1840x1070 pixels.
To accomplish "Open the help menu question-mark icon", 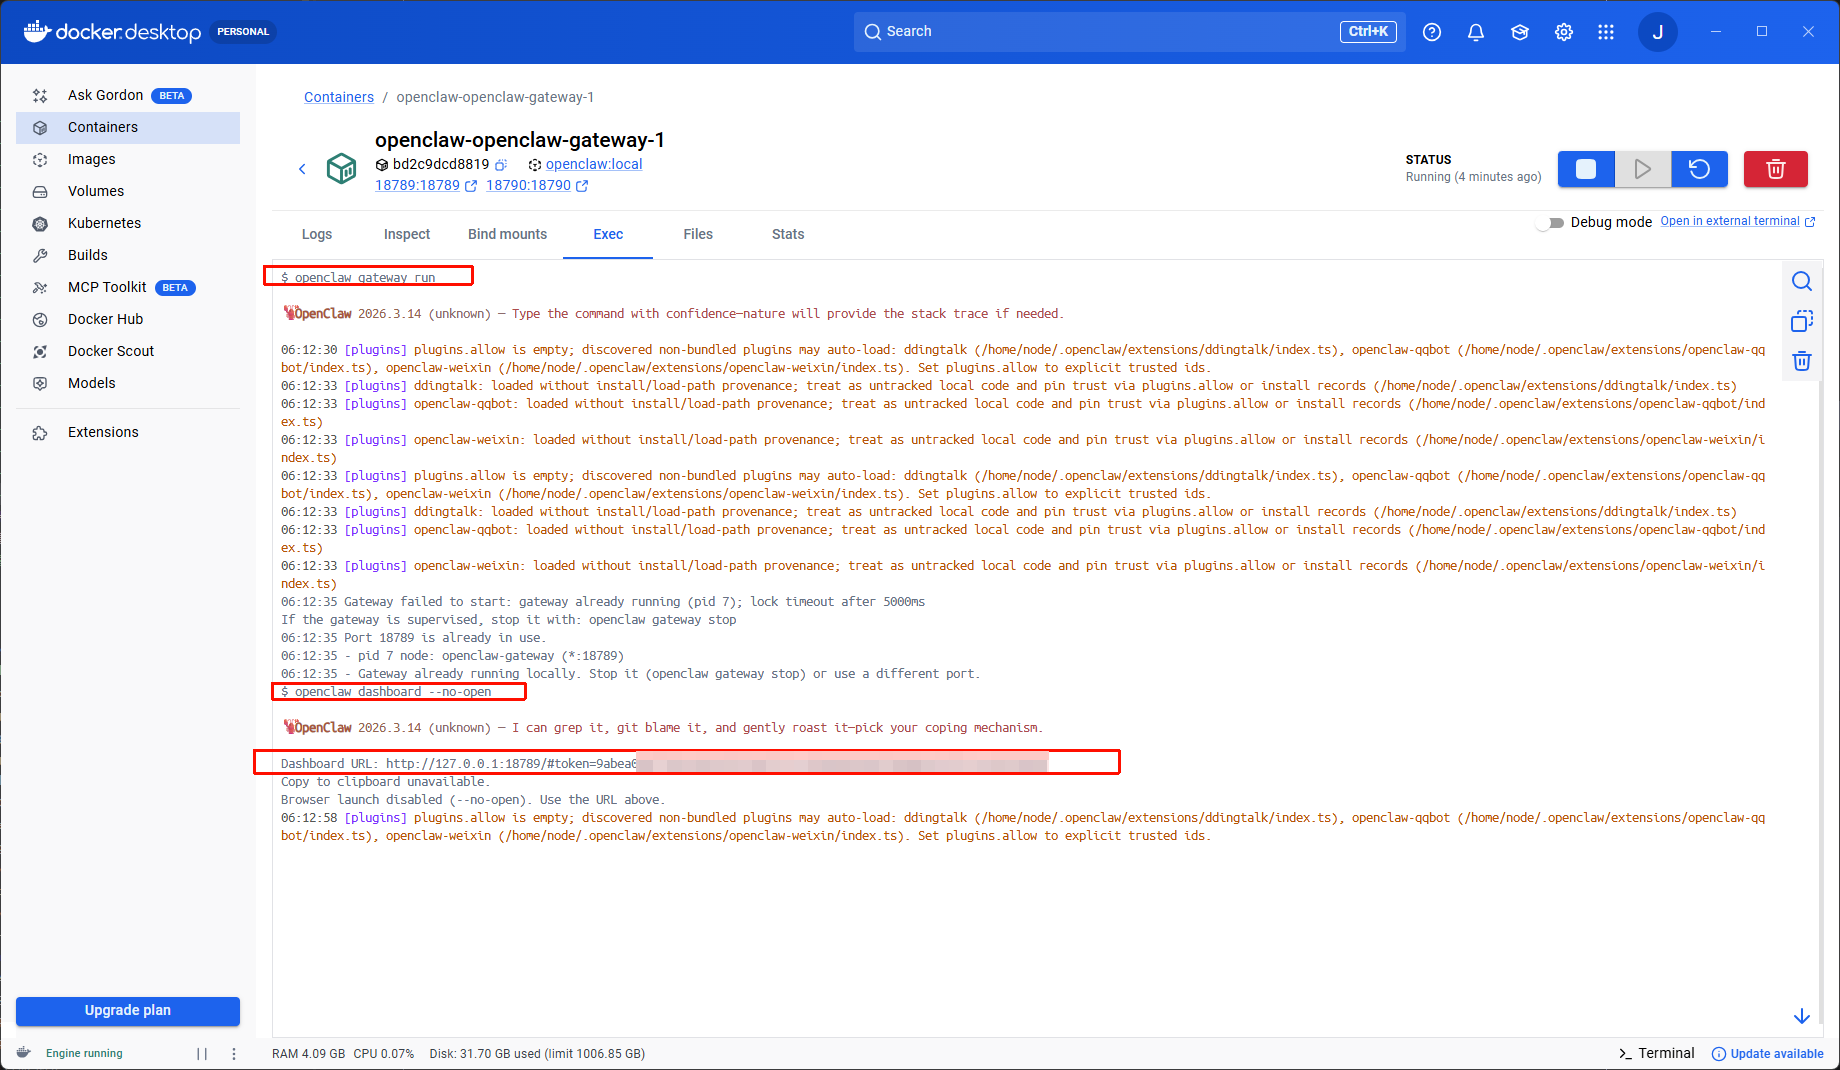I will 1432,32.
